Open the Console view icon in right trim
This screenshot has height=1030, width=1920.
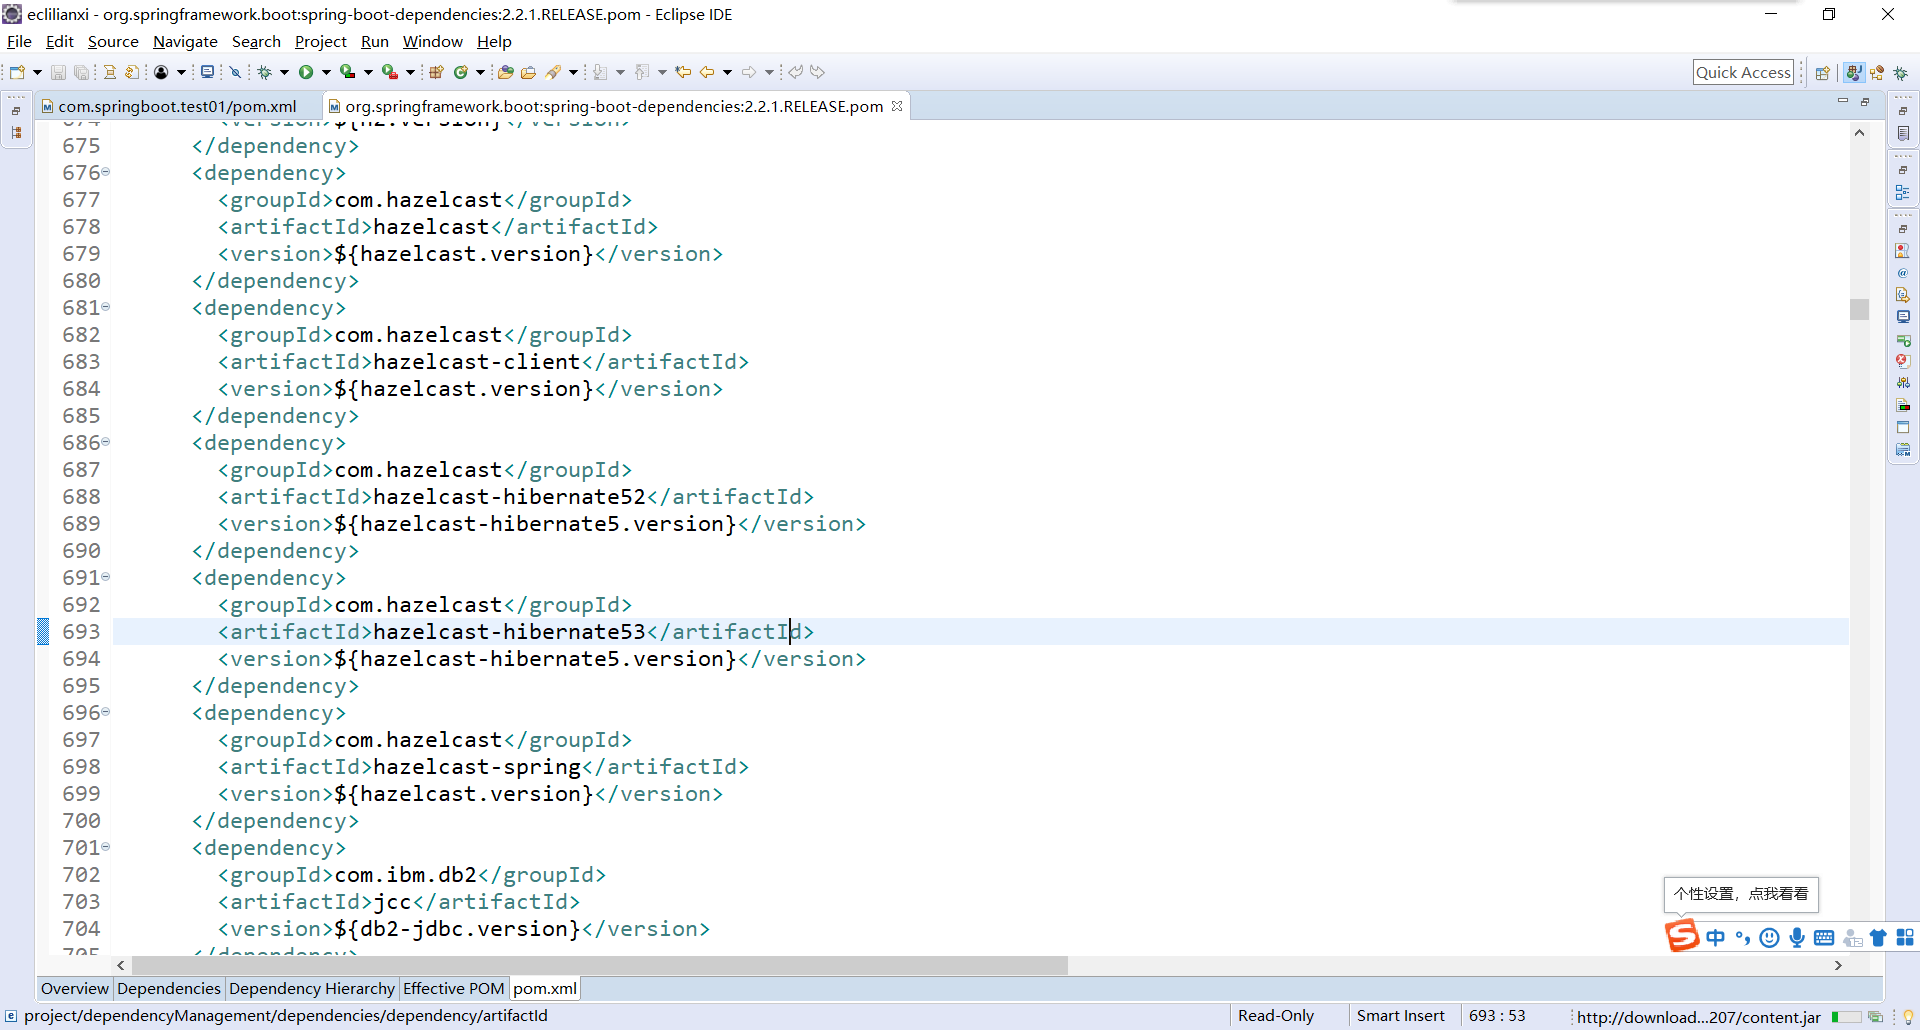(1903, 317)
